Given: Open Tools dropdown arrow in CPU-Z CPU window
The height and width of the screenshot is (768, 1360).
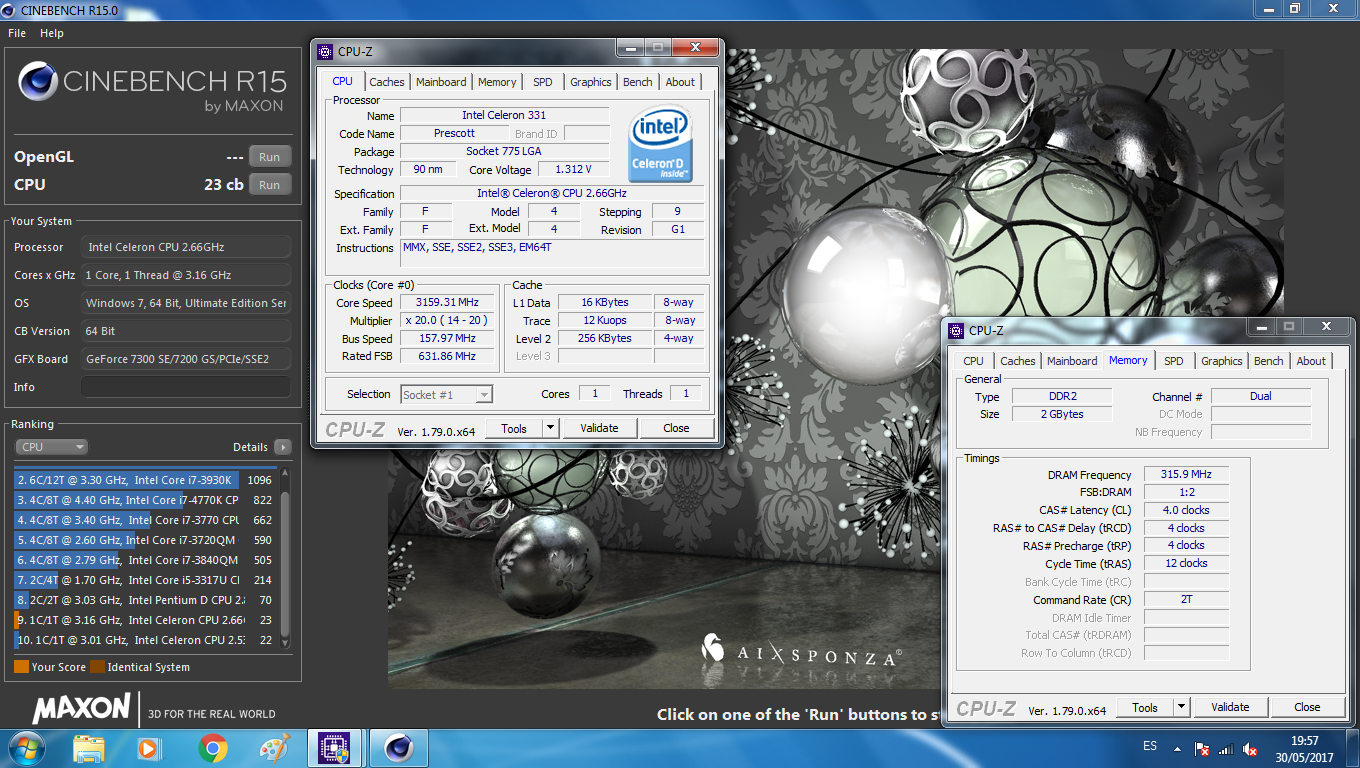Looking at the screenshot, I should click(x=550, y=428).
